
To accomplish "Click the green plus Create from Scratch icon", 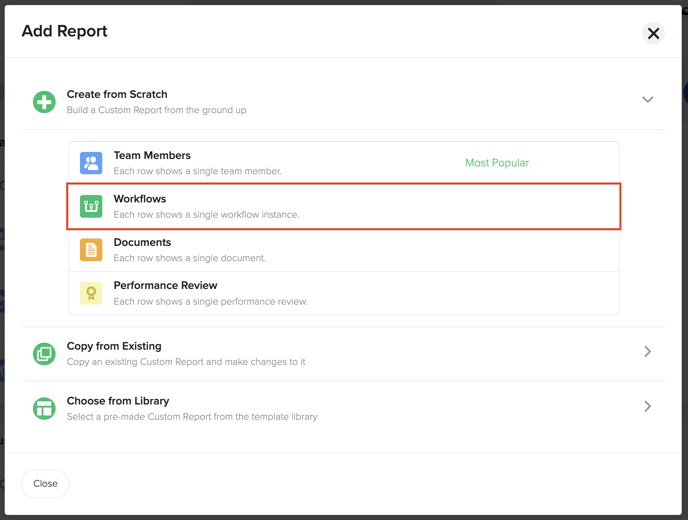I will [x=44, y=102].
